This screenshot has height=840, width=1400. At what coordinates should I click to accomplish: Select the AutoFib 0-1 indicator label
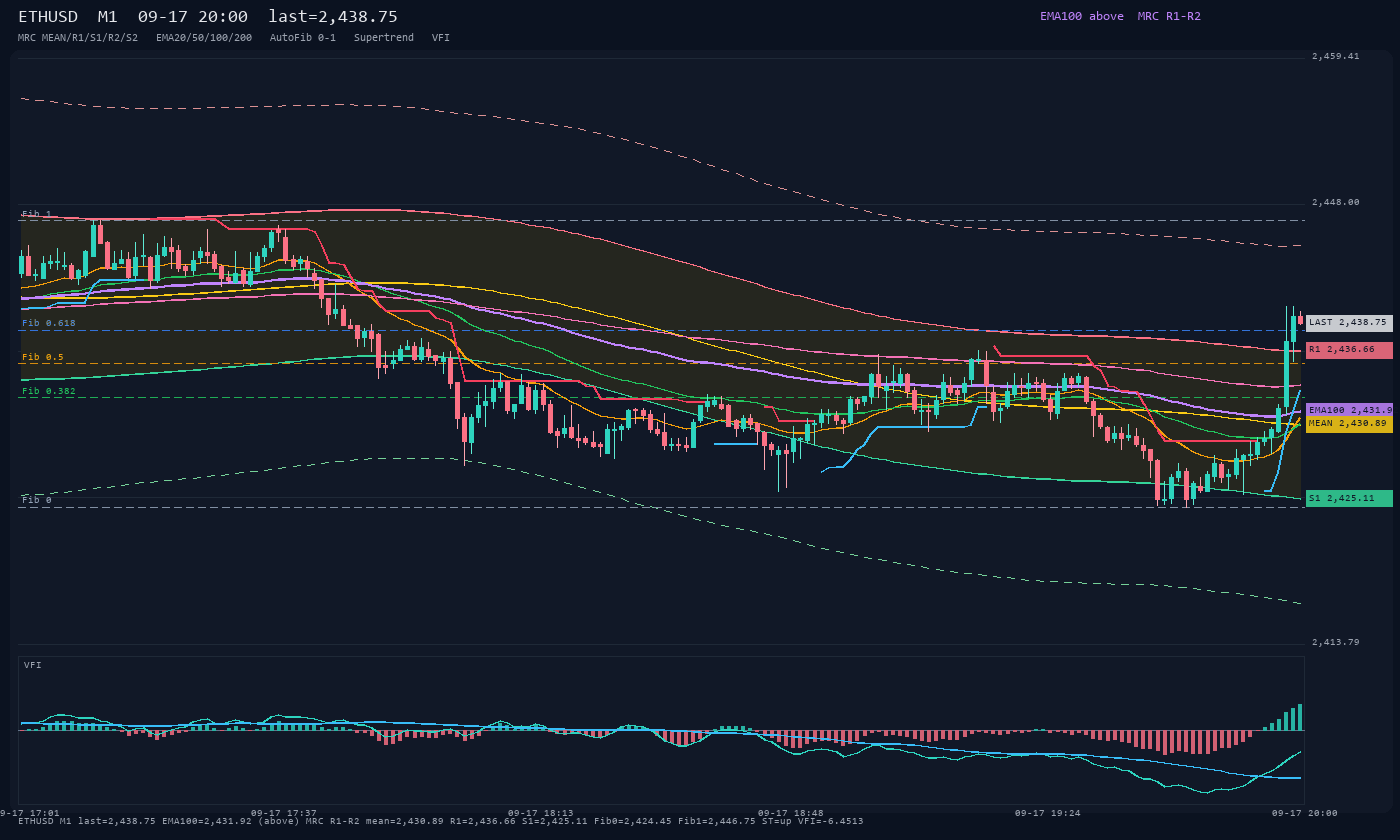pos(303,38)
